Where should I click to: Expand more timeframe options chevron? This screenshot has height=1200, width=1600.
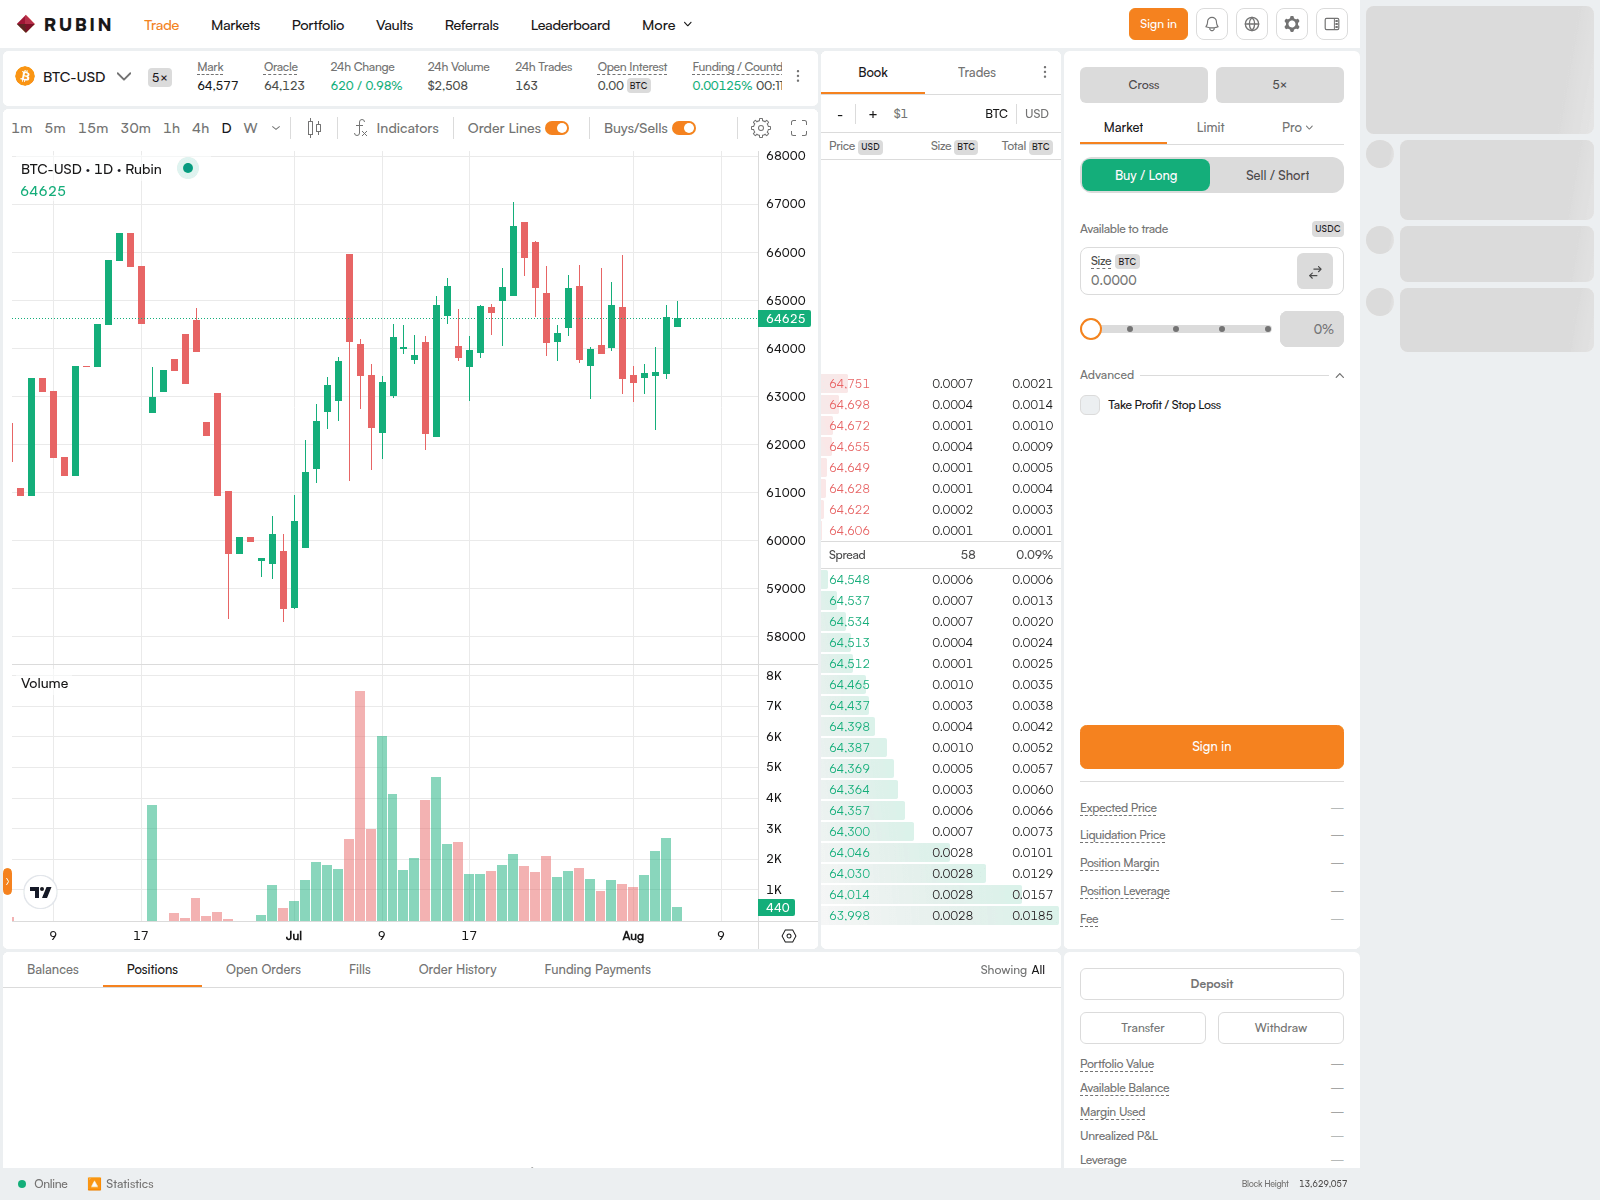tap(276, 128)
